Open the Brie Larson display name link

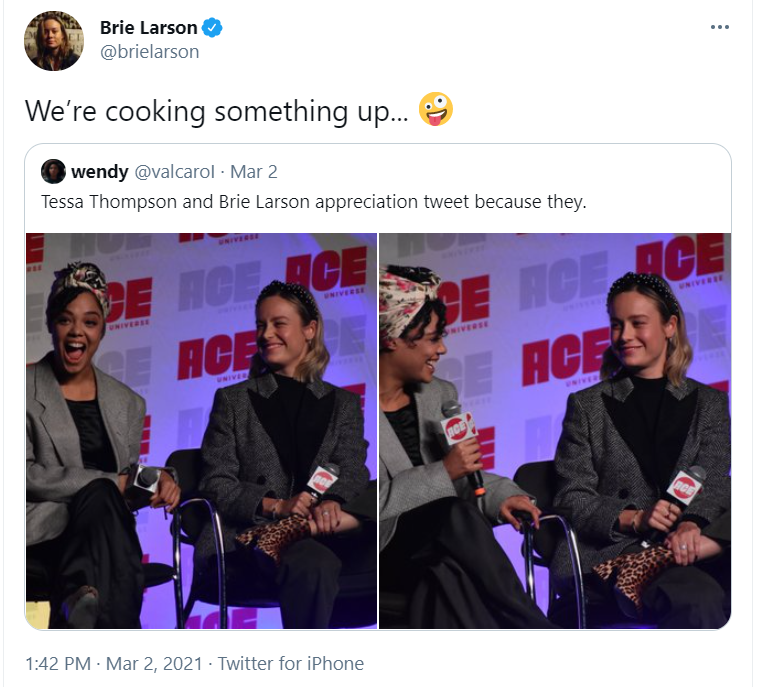pos(149,28)
